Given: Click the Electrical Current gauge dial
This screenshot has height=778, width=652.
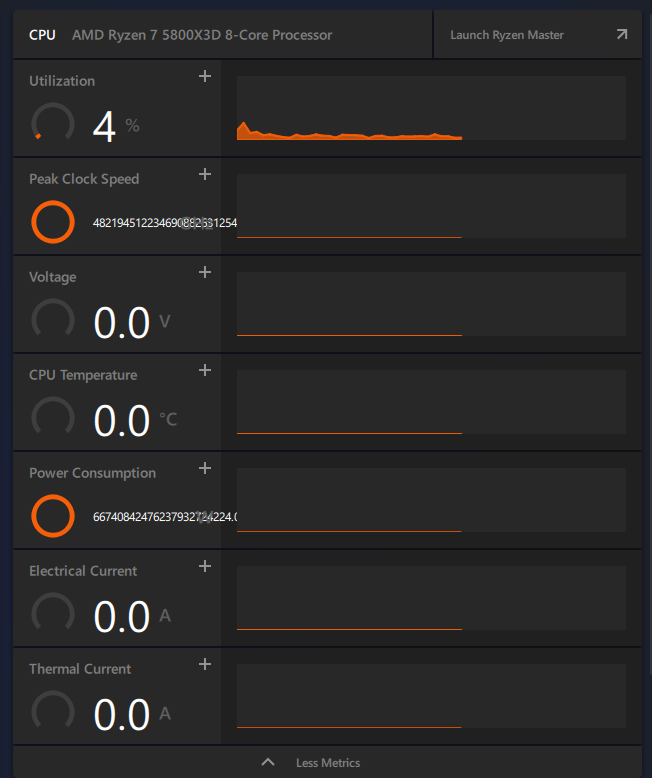Looking at the screenshot, I should click(x=53, y=613).
